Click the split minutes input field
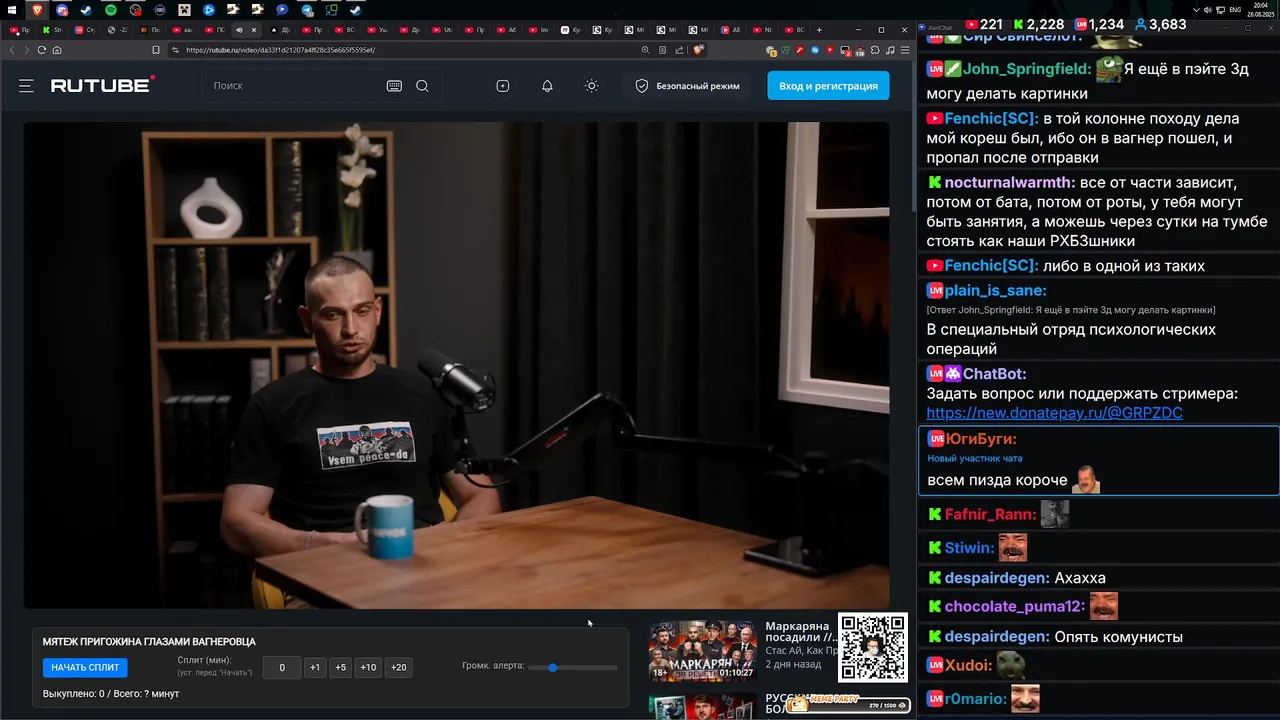 coord(282,667)
